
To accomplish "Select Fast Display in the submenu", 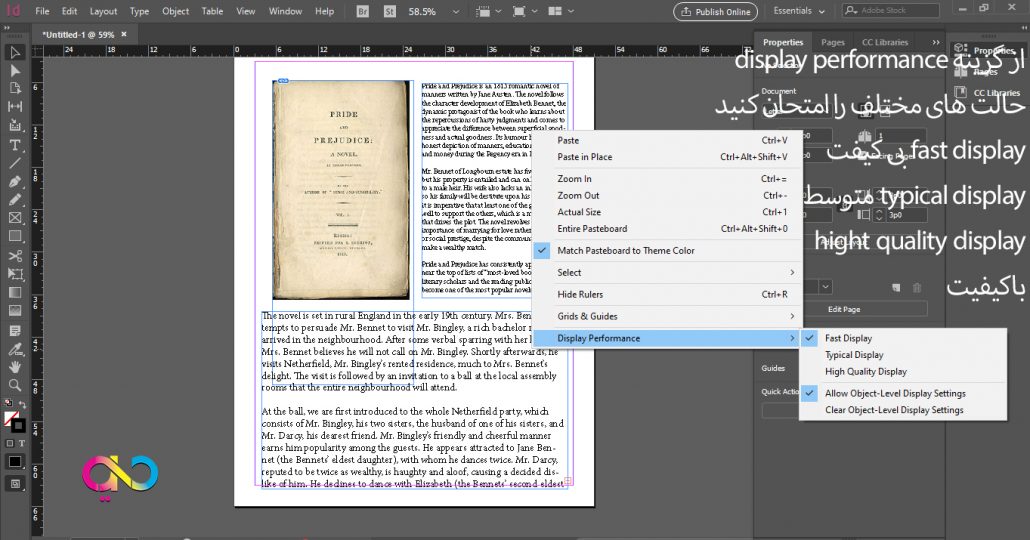I will coord(848,338).
